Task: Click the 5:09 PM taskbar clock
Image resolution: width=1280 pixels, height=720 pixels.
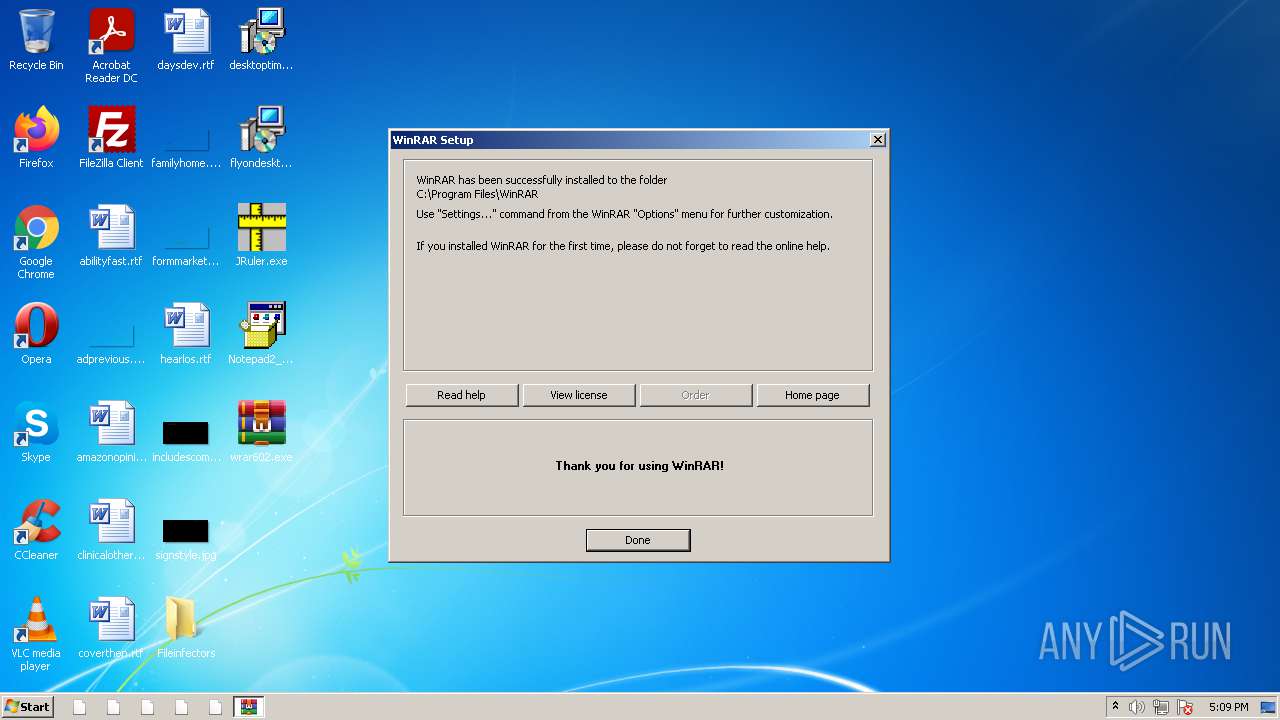Action: (1228, 707)
